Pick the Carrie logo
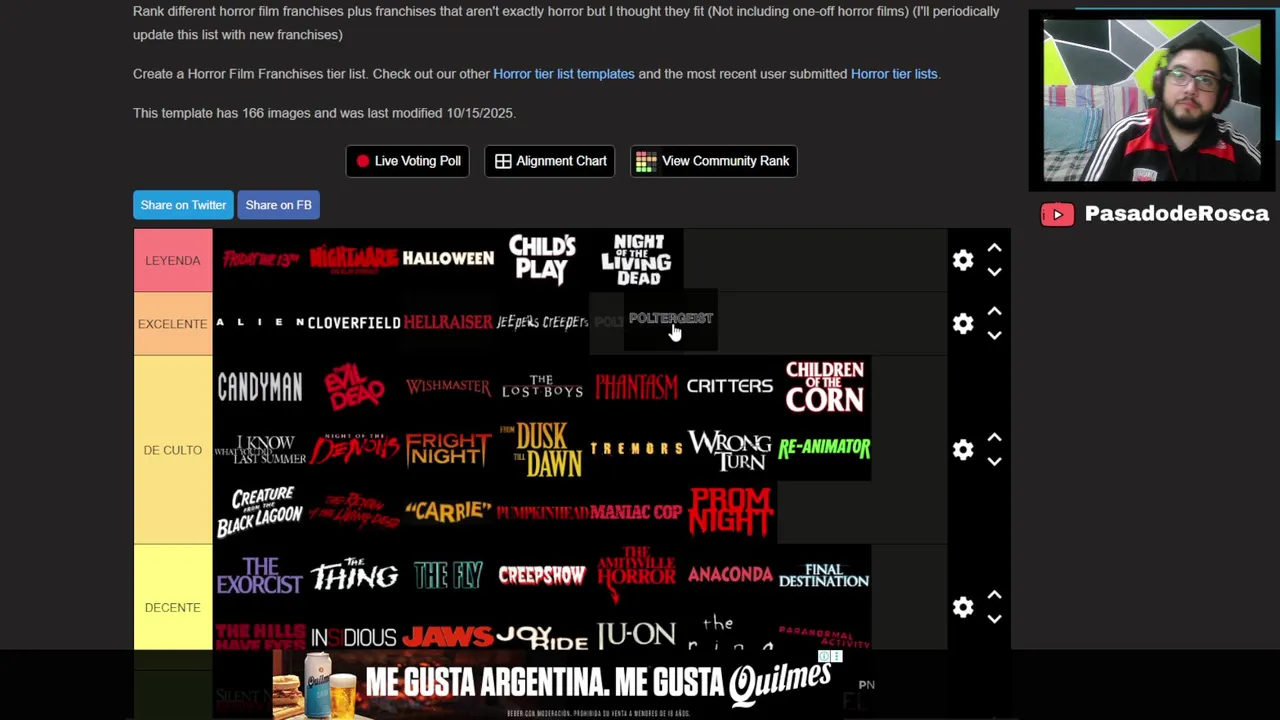The width and height of the screenshot is (1280, 720). click(448, 512)
